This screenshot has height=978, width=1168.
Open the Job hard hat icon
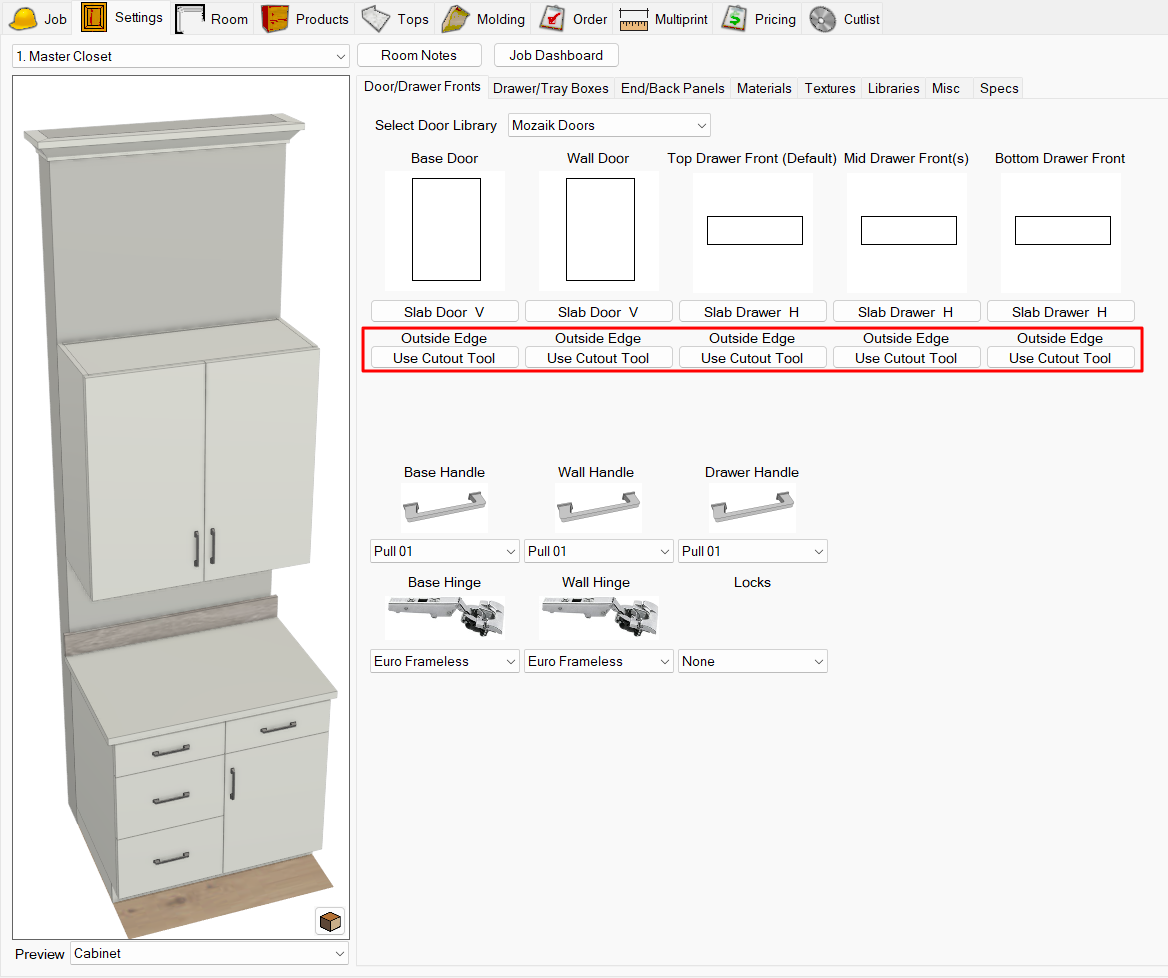click(x=23, y=19)
